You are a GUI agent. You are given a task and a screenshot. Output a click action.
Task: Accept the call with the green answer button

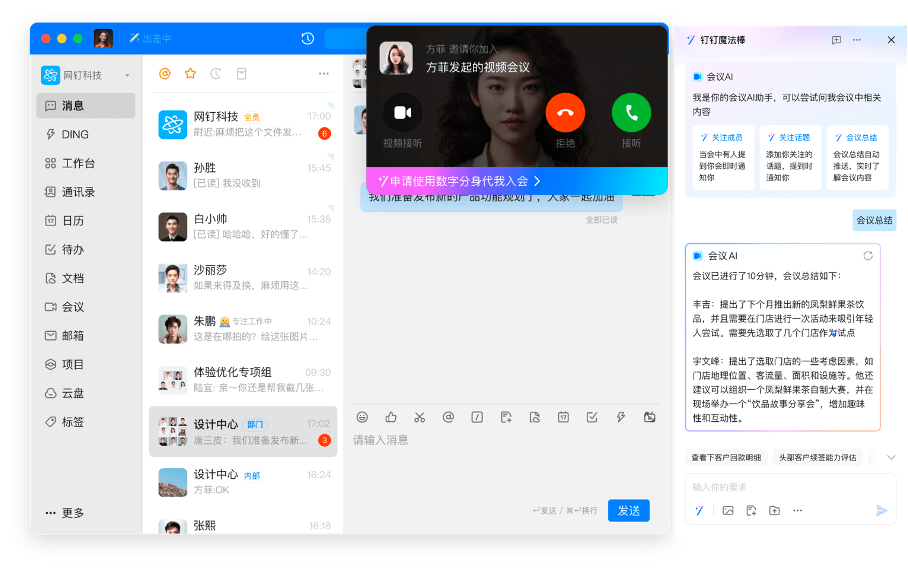pos(631,112)
